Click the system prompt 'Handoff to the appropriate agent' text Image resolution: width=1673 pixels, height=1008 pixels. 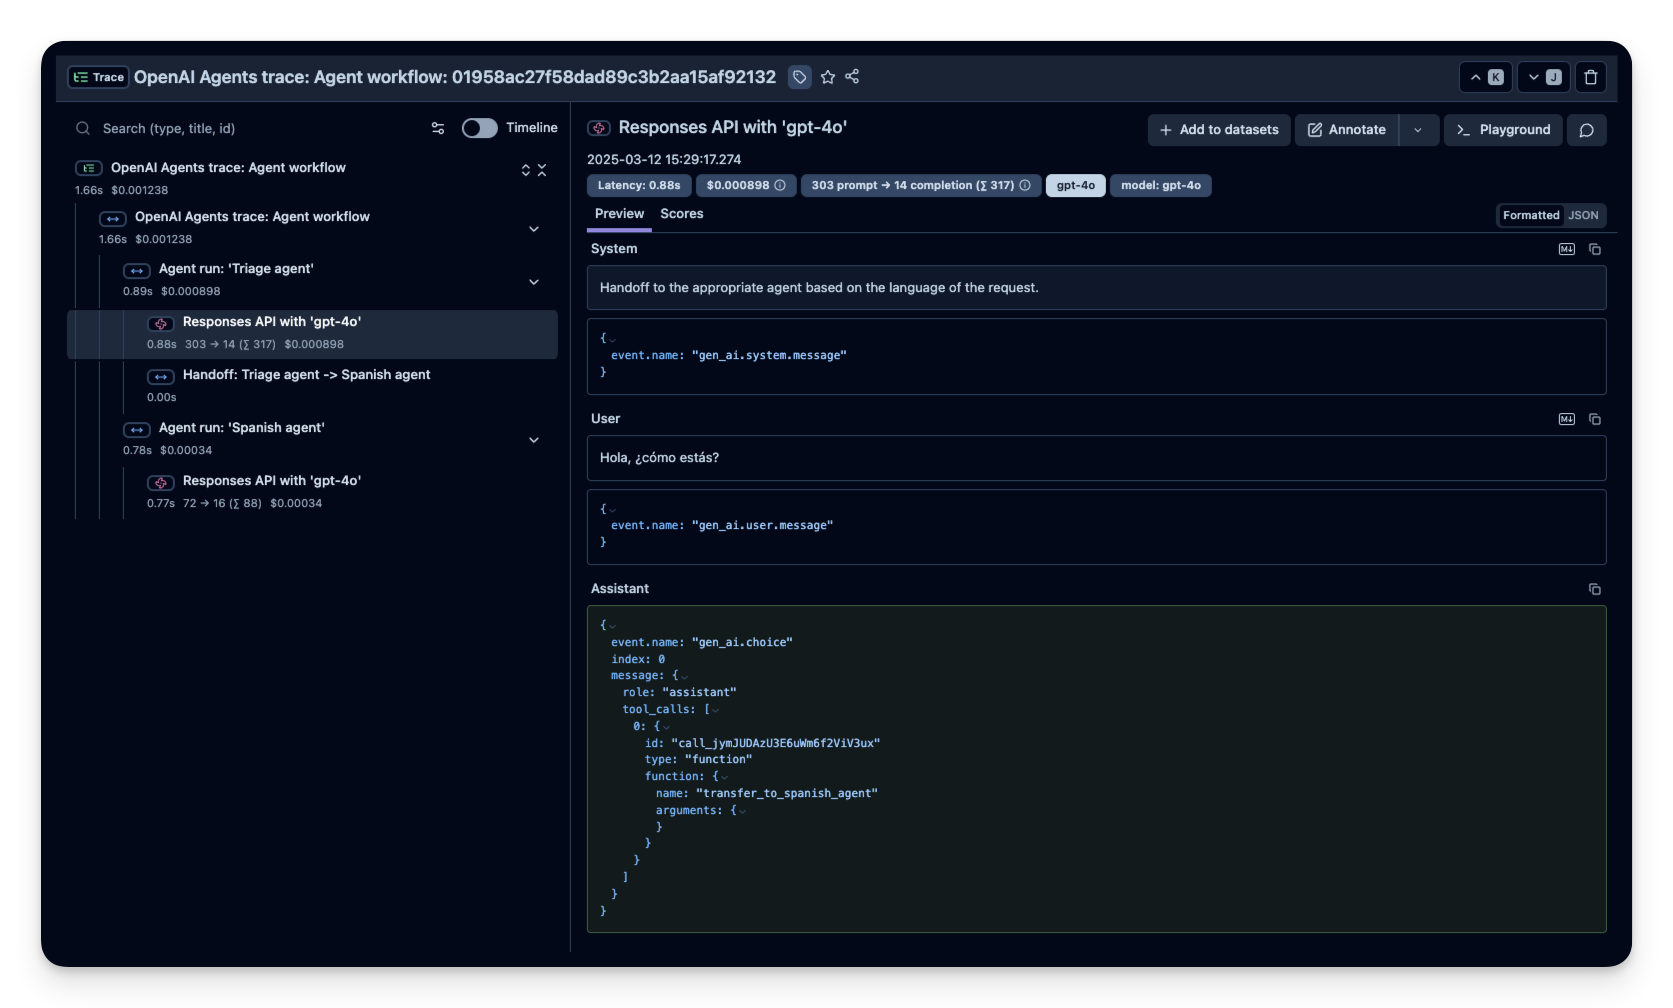[819, 288]
